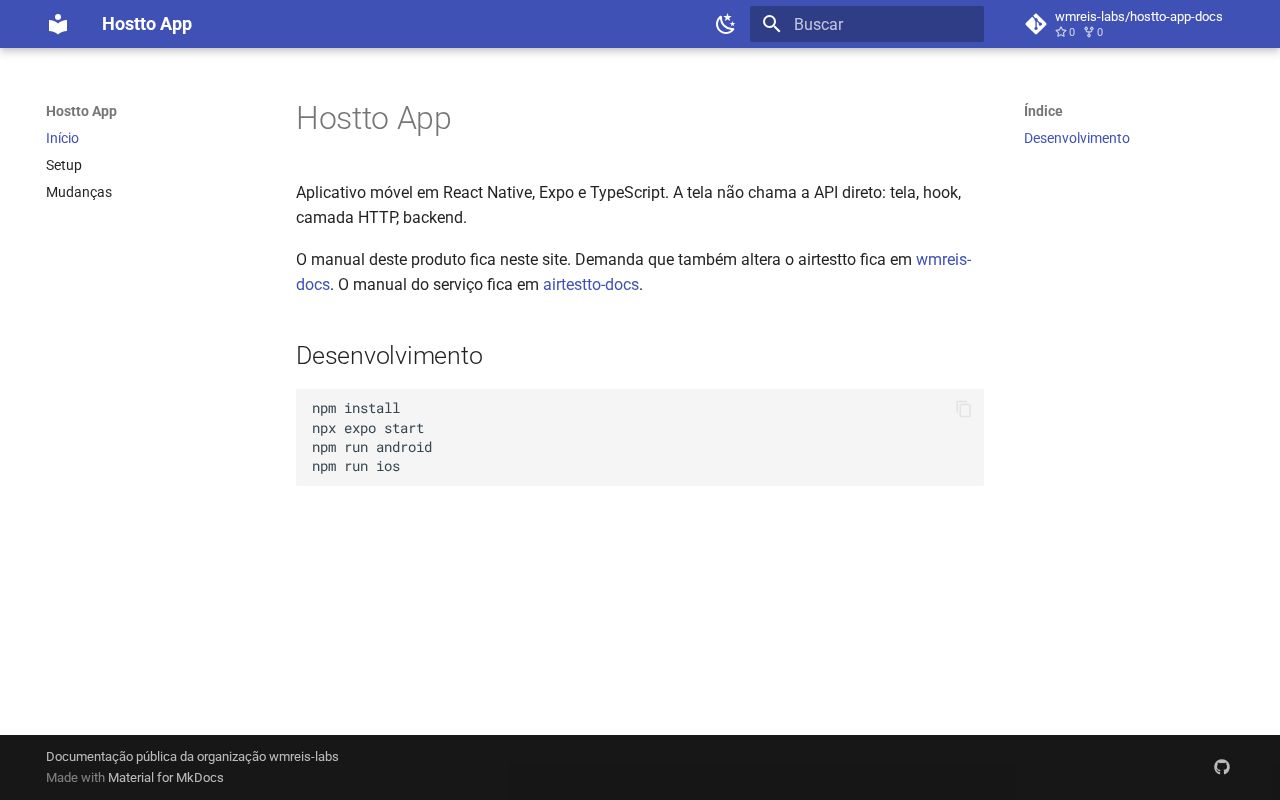The width and height of the screenshot is (1280, 800).
Task: Follow the wmreis-docs link
Action: coord(943,260)
